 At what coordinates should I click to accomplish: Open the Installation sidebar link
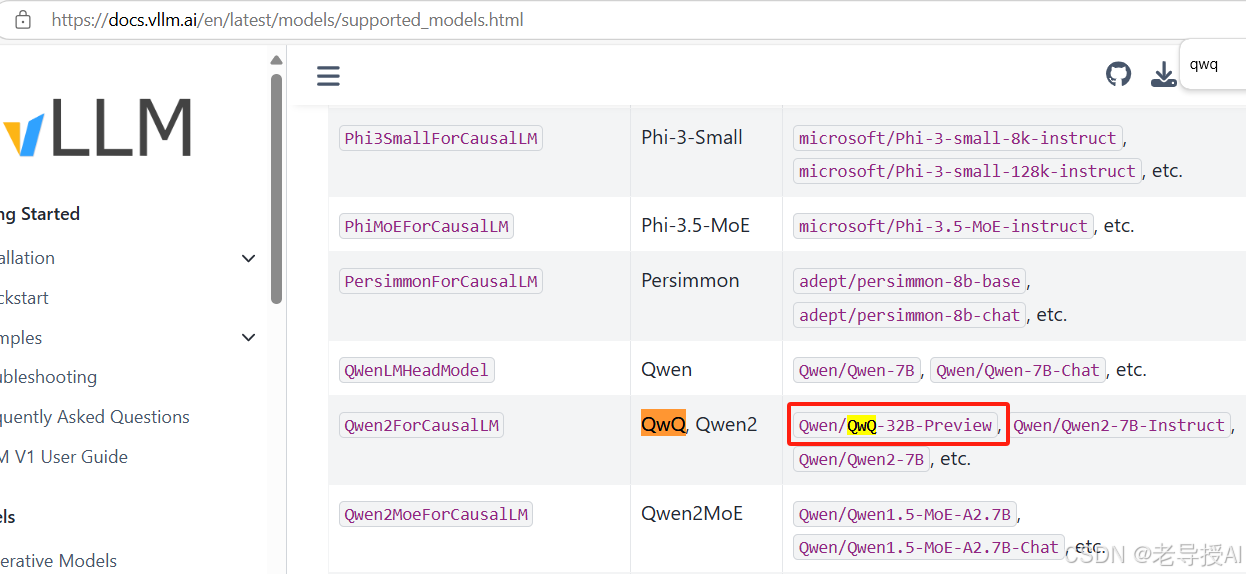click(x=27, y=258)
